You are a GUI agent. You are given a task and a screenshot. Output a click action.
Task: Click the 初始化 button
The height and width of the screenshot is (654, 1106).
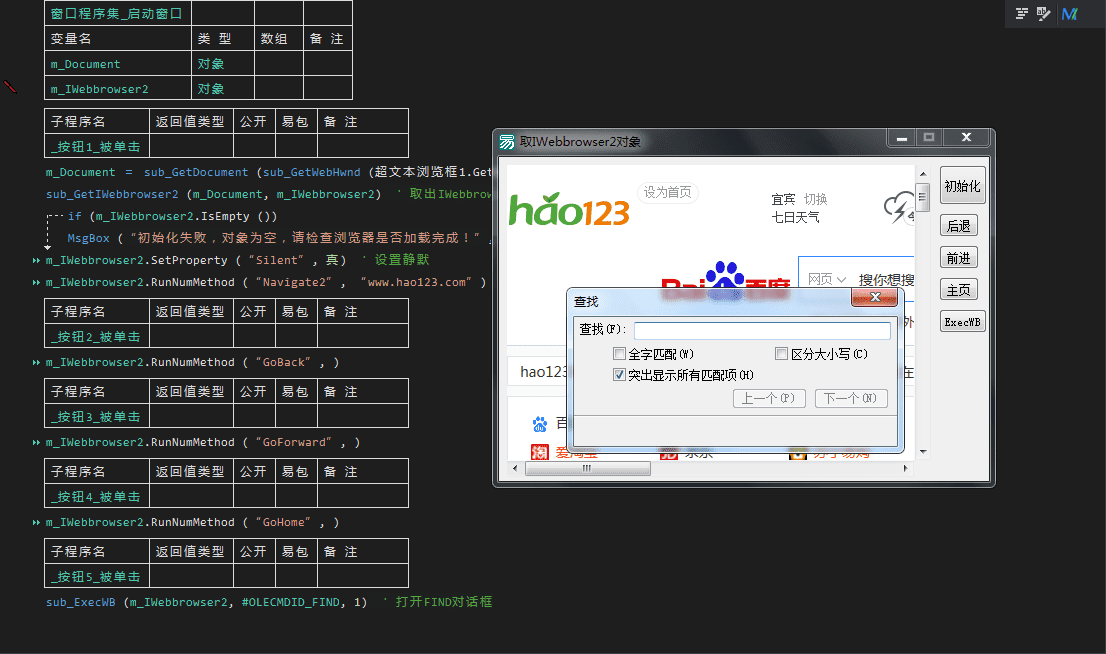point(961,185)
